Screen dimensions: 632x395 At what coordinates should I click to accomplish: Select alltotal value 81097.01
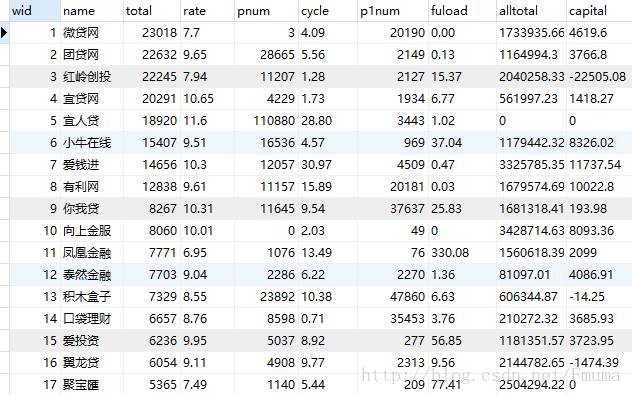(x=525, y=274)
